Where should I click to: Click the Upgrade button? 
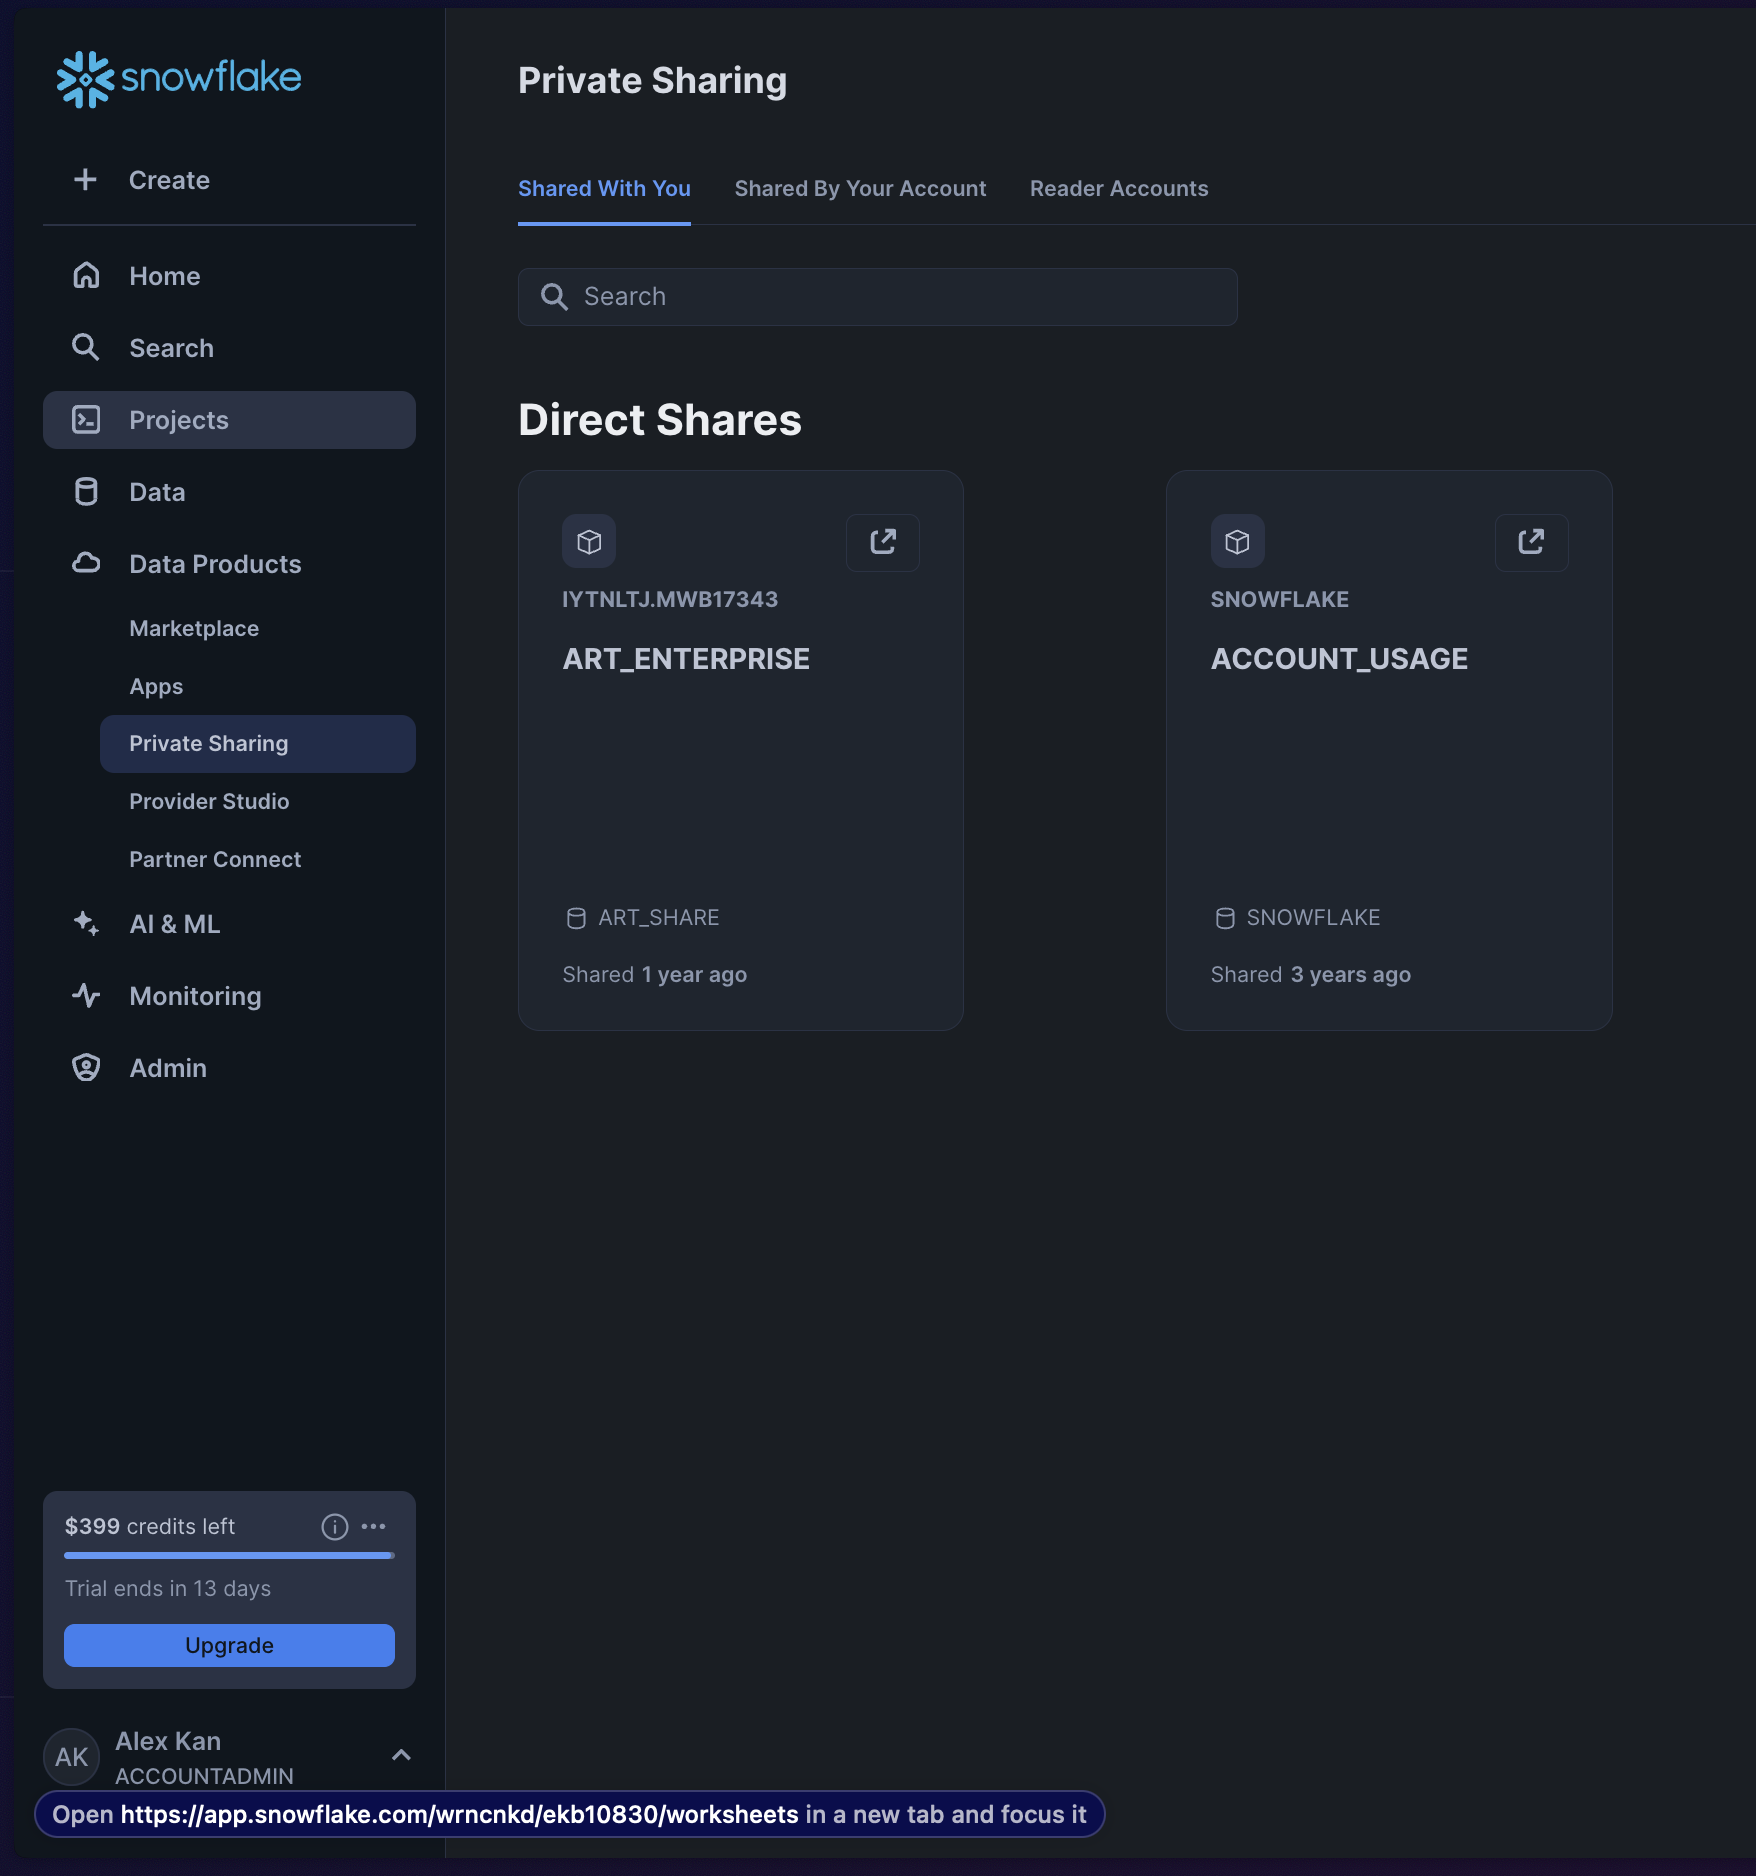[229, 1646]
